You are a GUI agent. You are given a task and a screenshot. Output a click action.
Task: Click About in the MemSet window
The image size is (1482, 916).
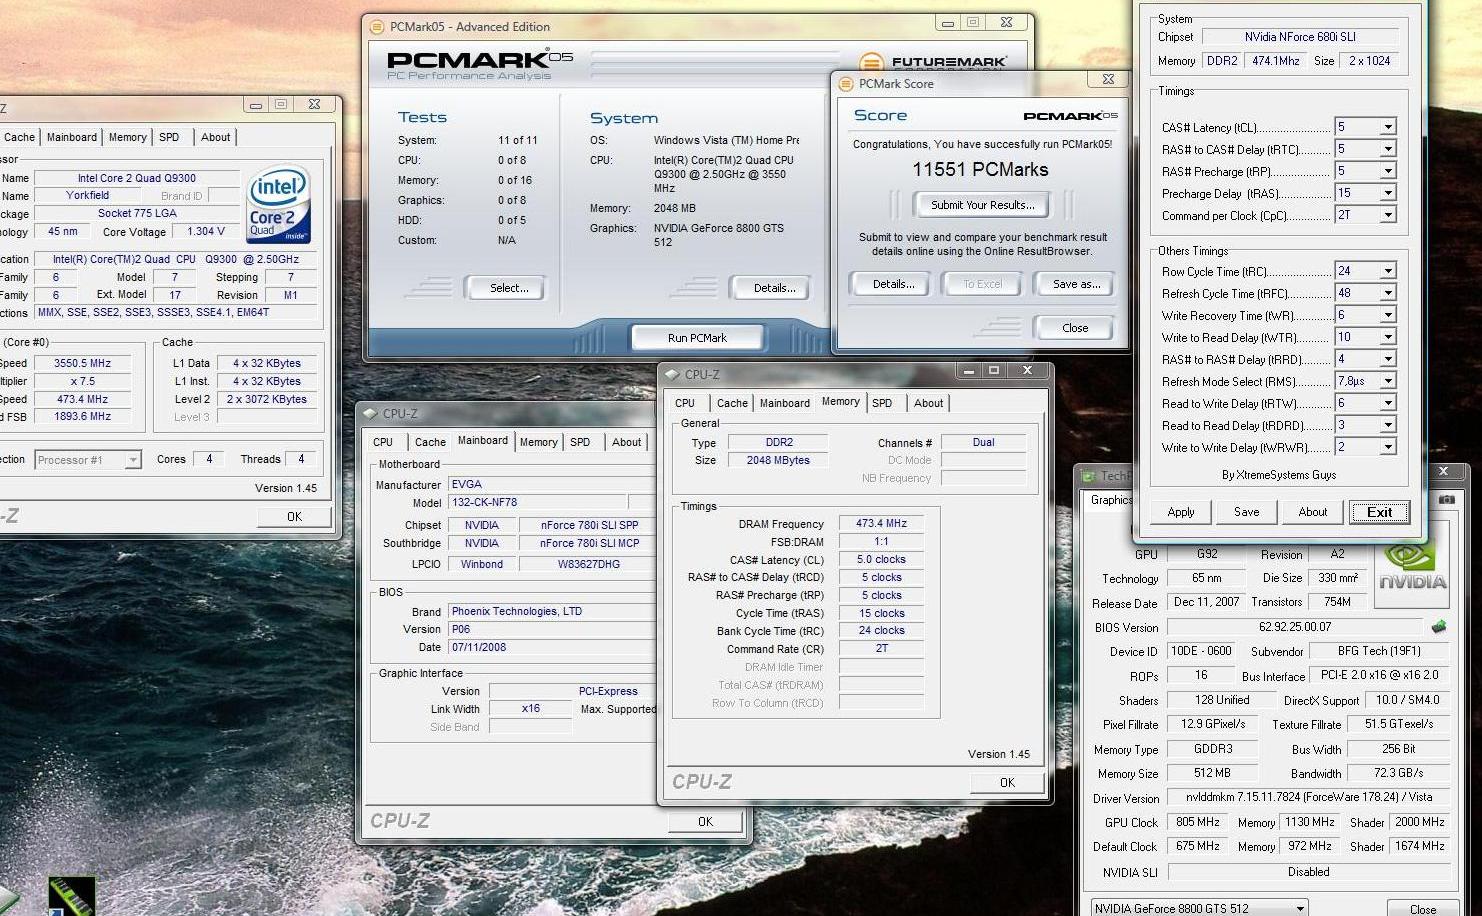point(1313,512)
